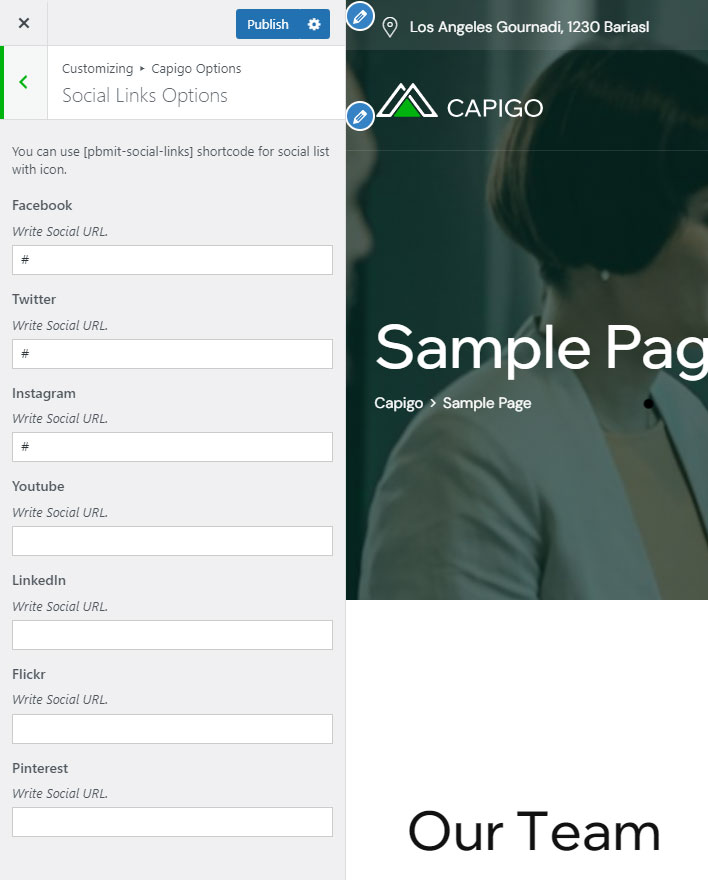Image resolution: width=708 pixels, height=880 pixels.
Task: Click edit pencil shortcut beside Capigo logo
Action: click(x=360, y=116)
